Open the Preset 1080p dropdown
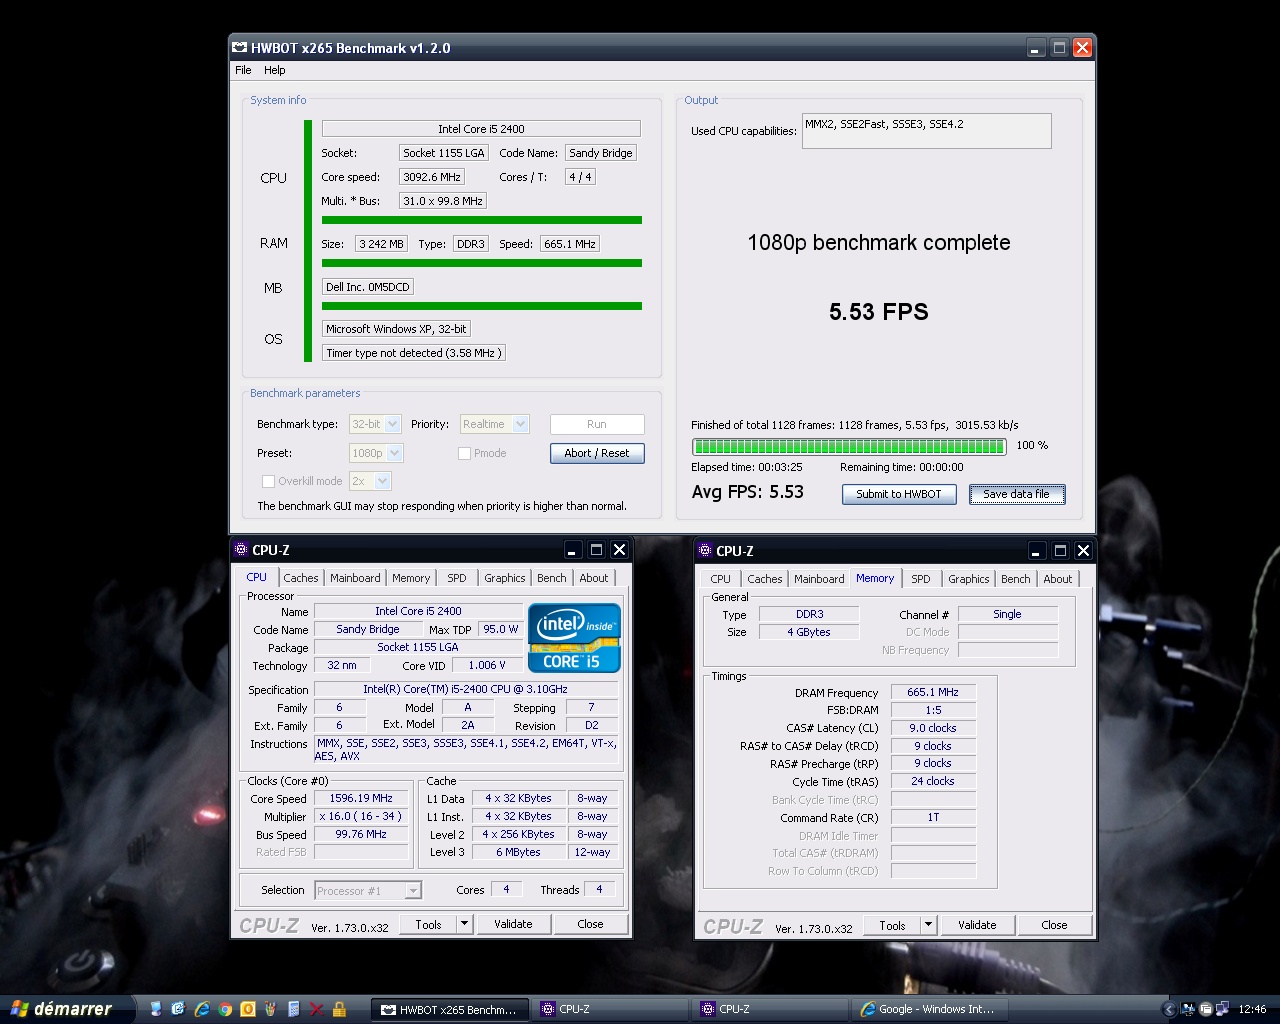Screen dimensions: 1280x1024 click(x=376, y=453)
